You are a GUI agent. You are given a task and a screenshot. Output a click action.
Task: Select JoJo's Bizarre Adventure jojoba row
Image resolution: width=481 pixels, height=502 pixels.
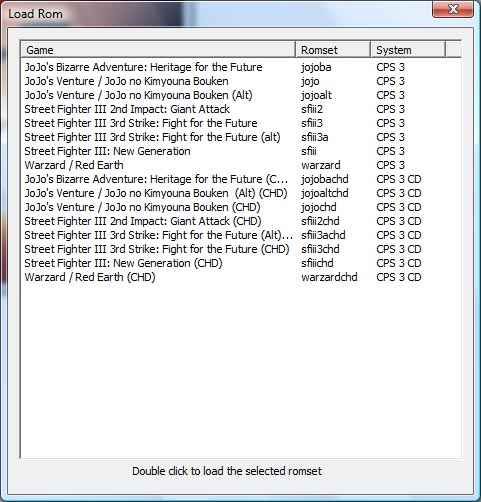coord(241,67)
